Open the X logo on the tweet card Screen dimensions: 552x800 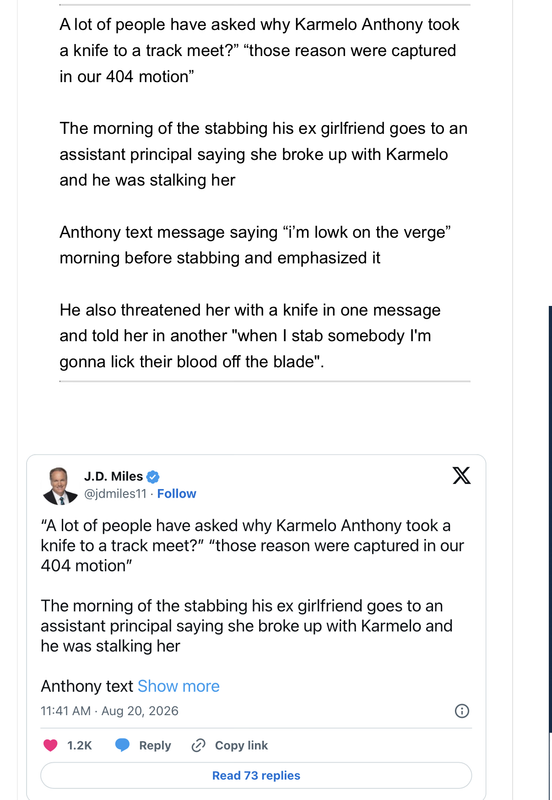462,476
